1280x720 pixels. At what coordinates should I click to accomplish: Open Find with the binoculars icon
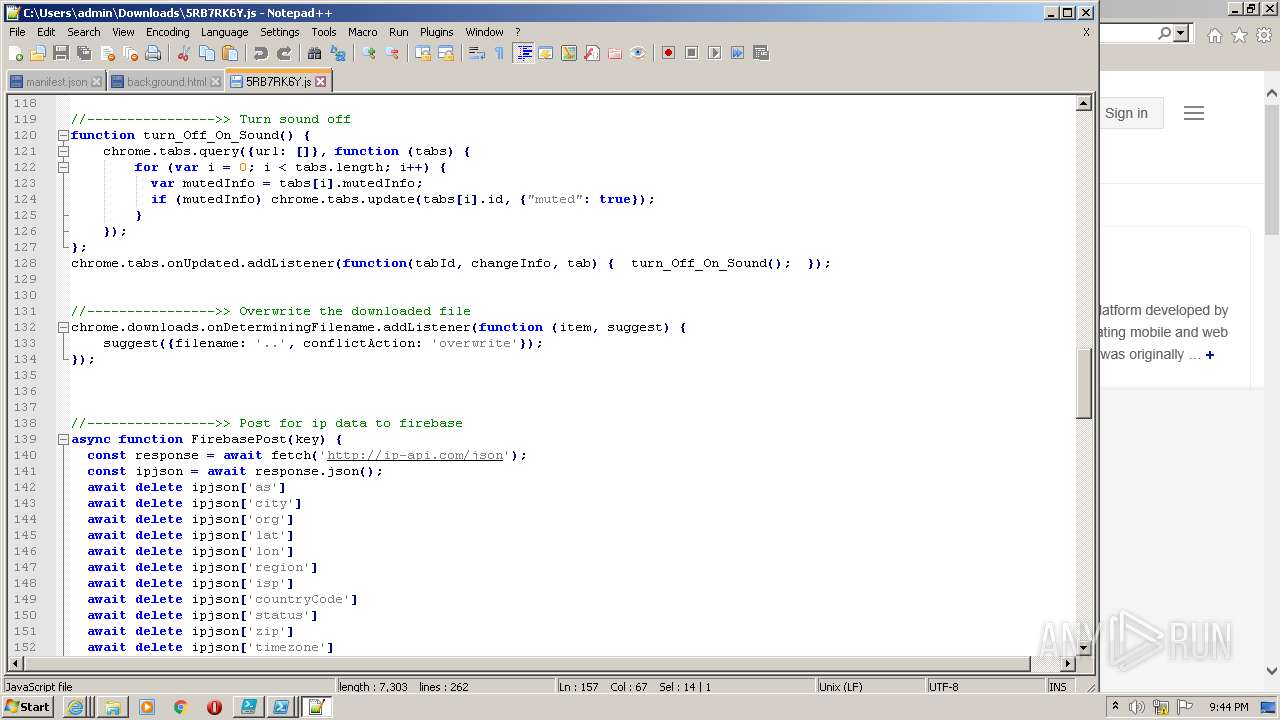click(x=315, y=53)
